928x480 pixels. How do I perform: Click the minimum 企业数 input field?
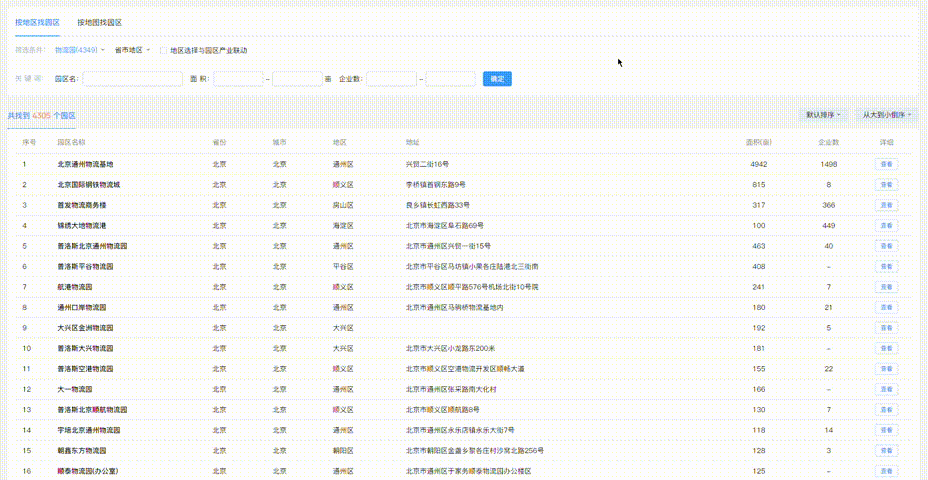[391, 78]
